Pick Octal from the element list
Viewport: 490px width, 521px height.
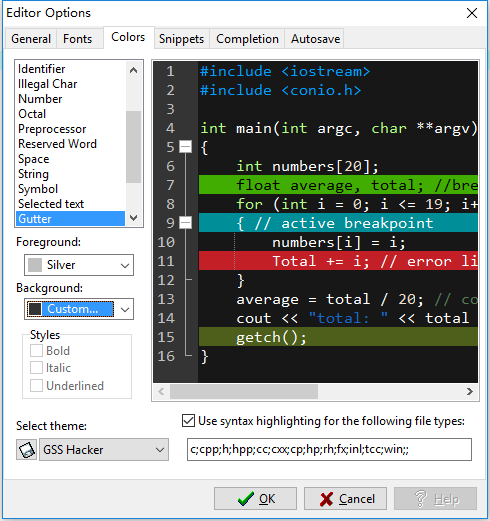(70, 114)
